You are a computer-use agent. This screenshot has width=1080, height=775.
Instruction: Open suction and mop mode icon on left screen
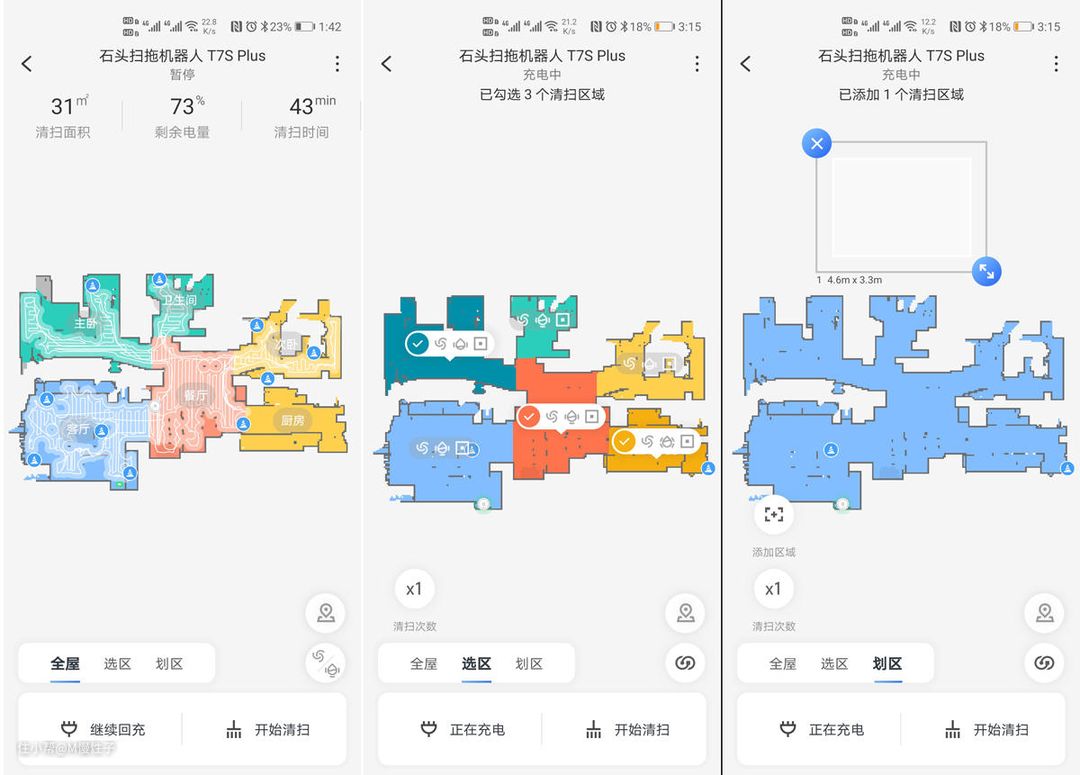326,663
